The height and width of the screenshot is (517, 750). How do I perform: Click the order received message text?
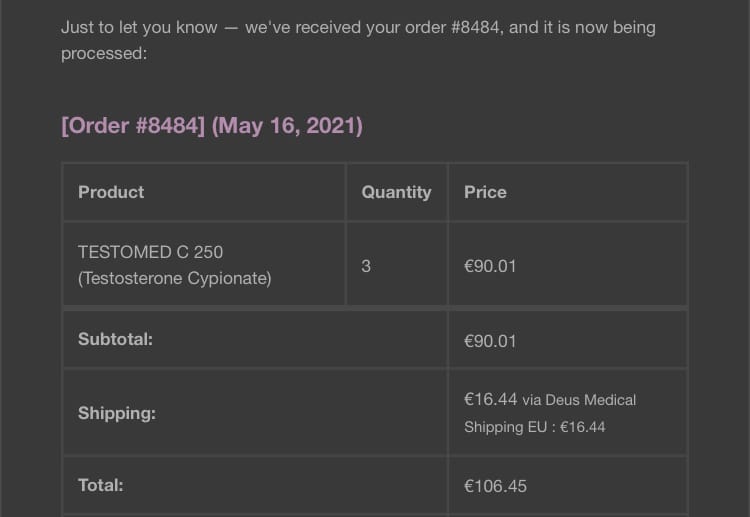click(x=358, y=40)
